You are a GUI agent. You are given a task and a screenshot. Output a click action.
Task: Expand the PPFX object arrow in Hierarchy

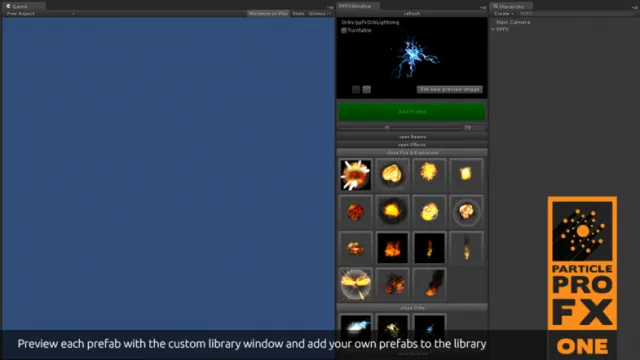(x=493, y=29)
